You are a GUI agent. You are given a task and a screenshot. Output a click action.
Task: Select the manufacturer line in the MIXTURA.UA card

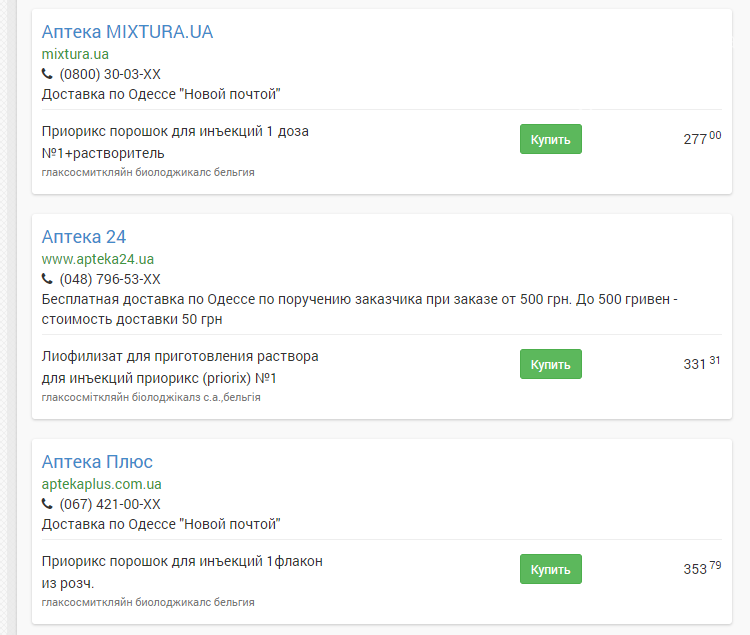[x=148, y=172]
